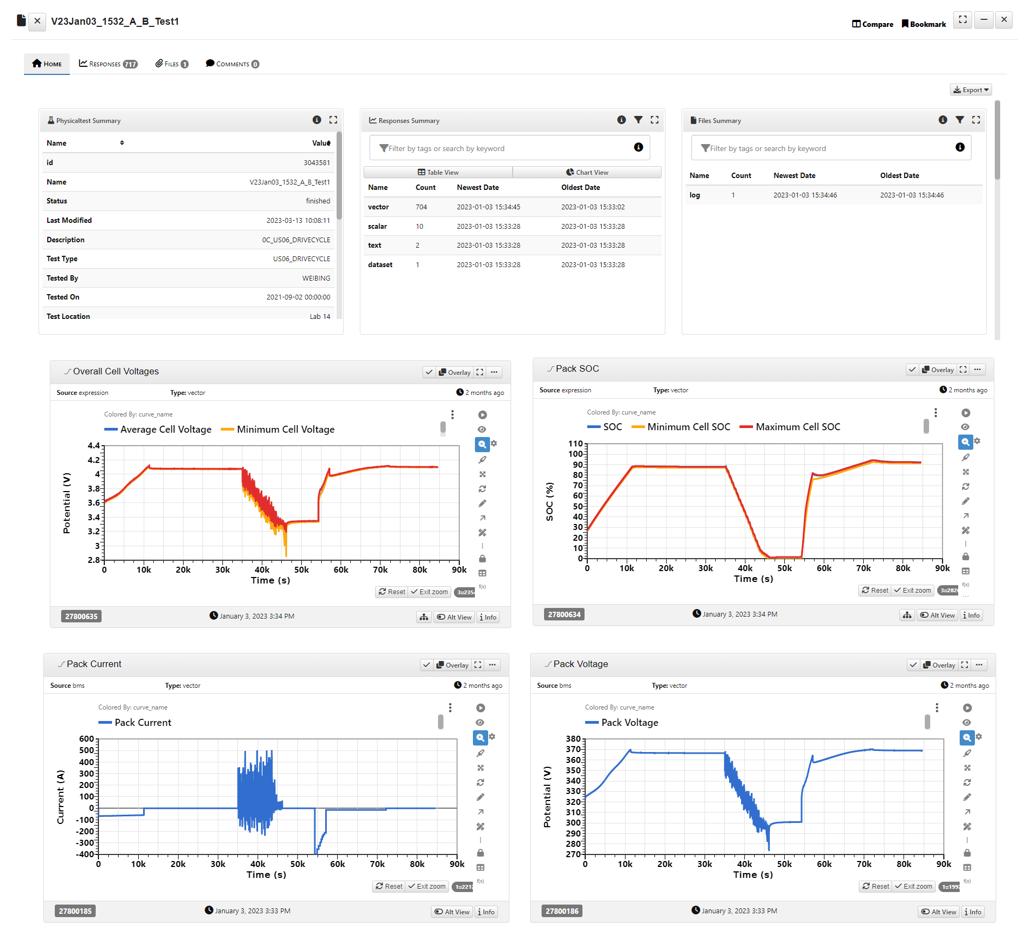Open more options menu on Overall Cell Voltages
This screenshot has height=940, width=1019.
[x=495, y=372]
